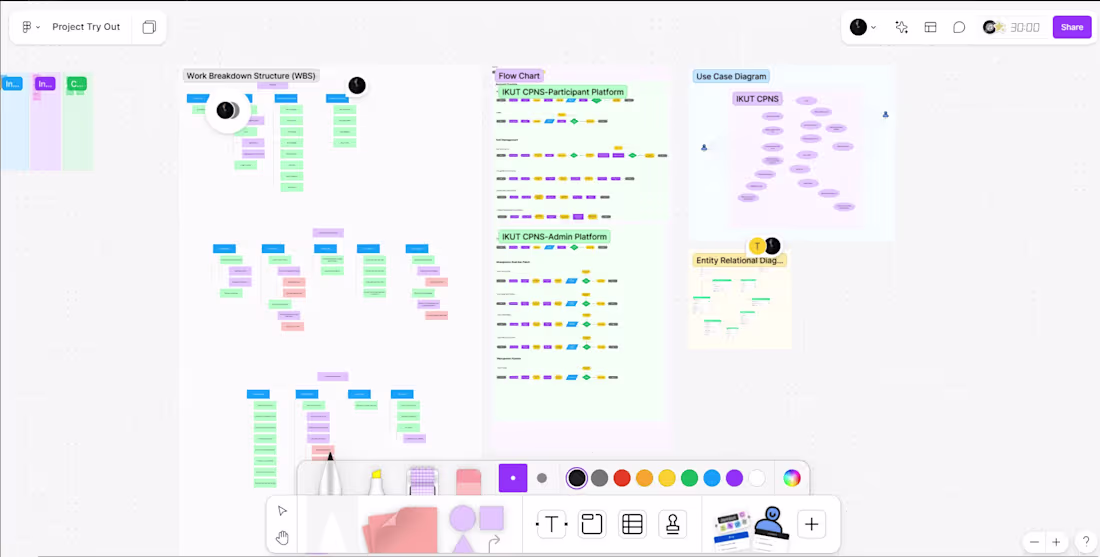
Task: Click the purple In... section label
Action: click(45, 84)
